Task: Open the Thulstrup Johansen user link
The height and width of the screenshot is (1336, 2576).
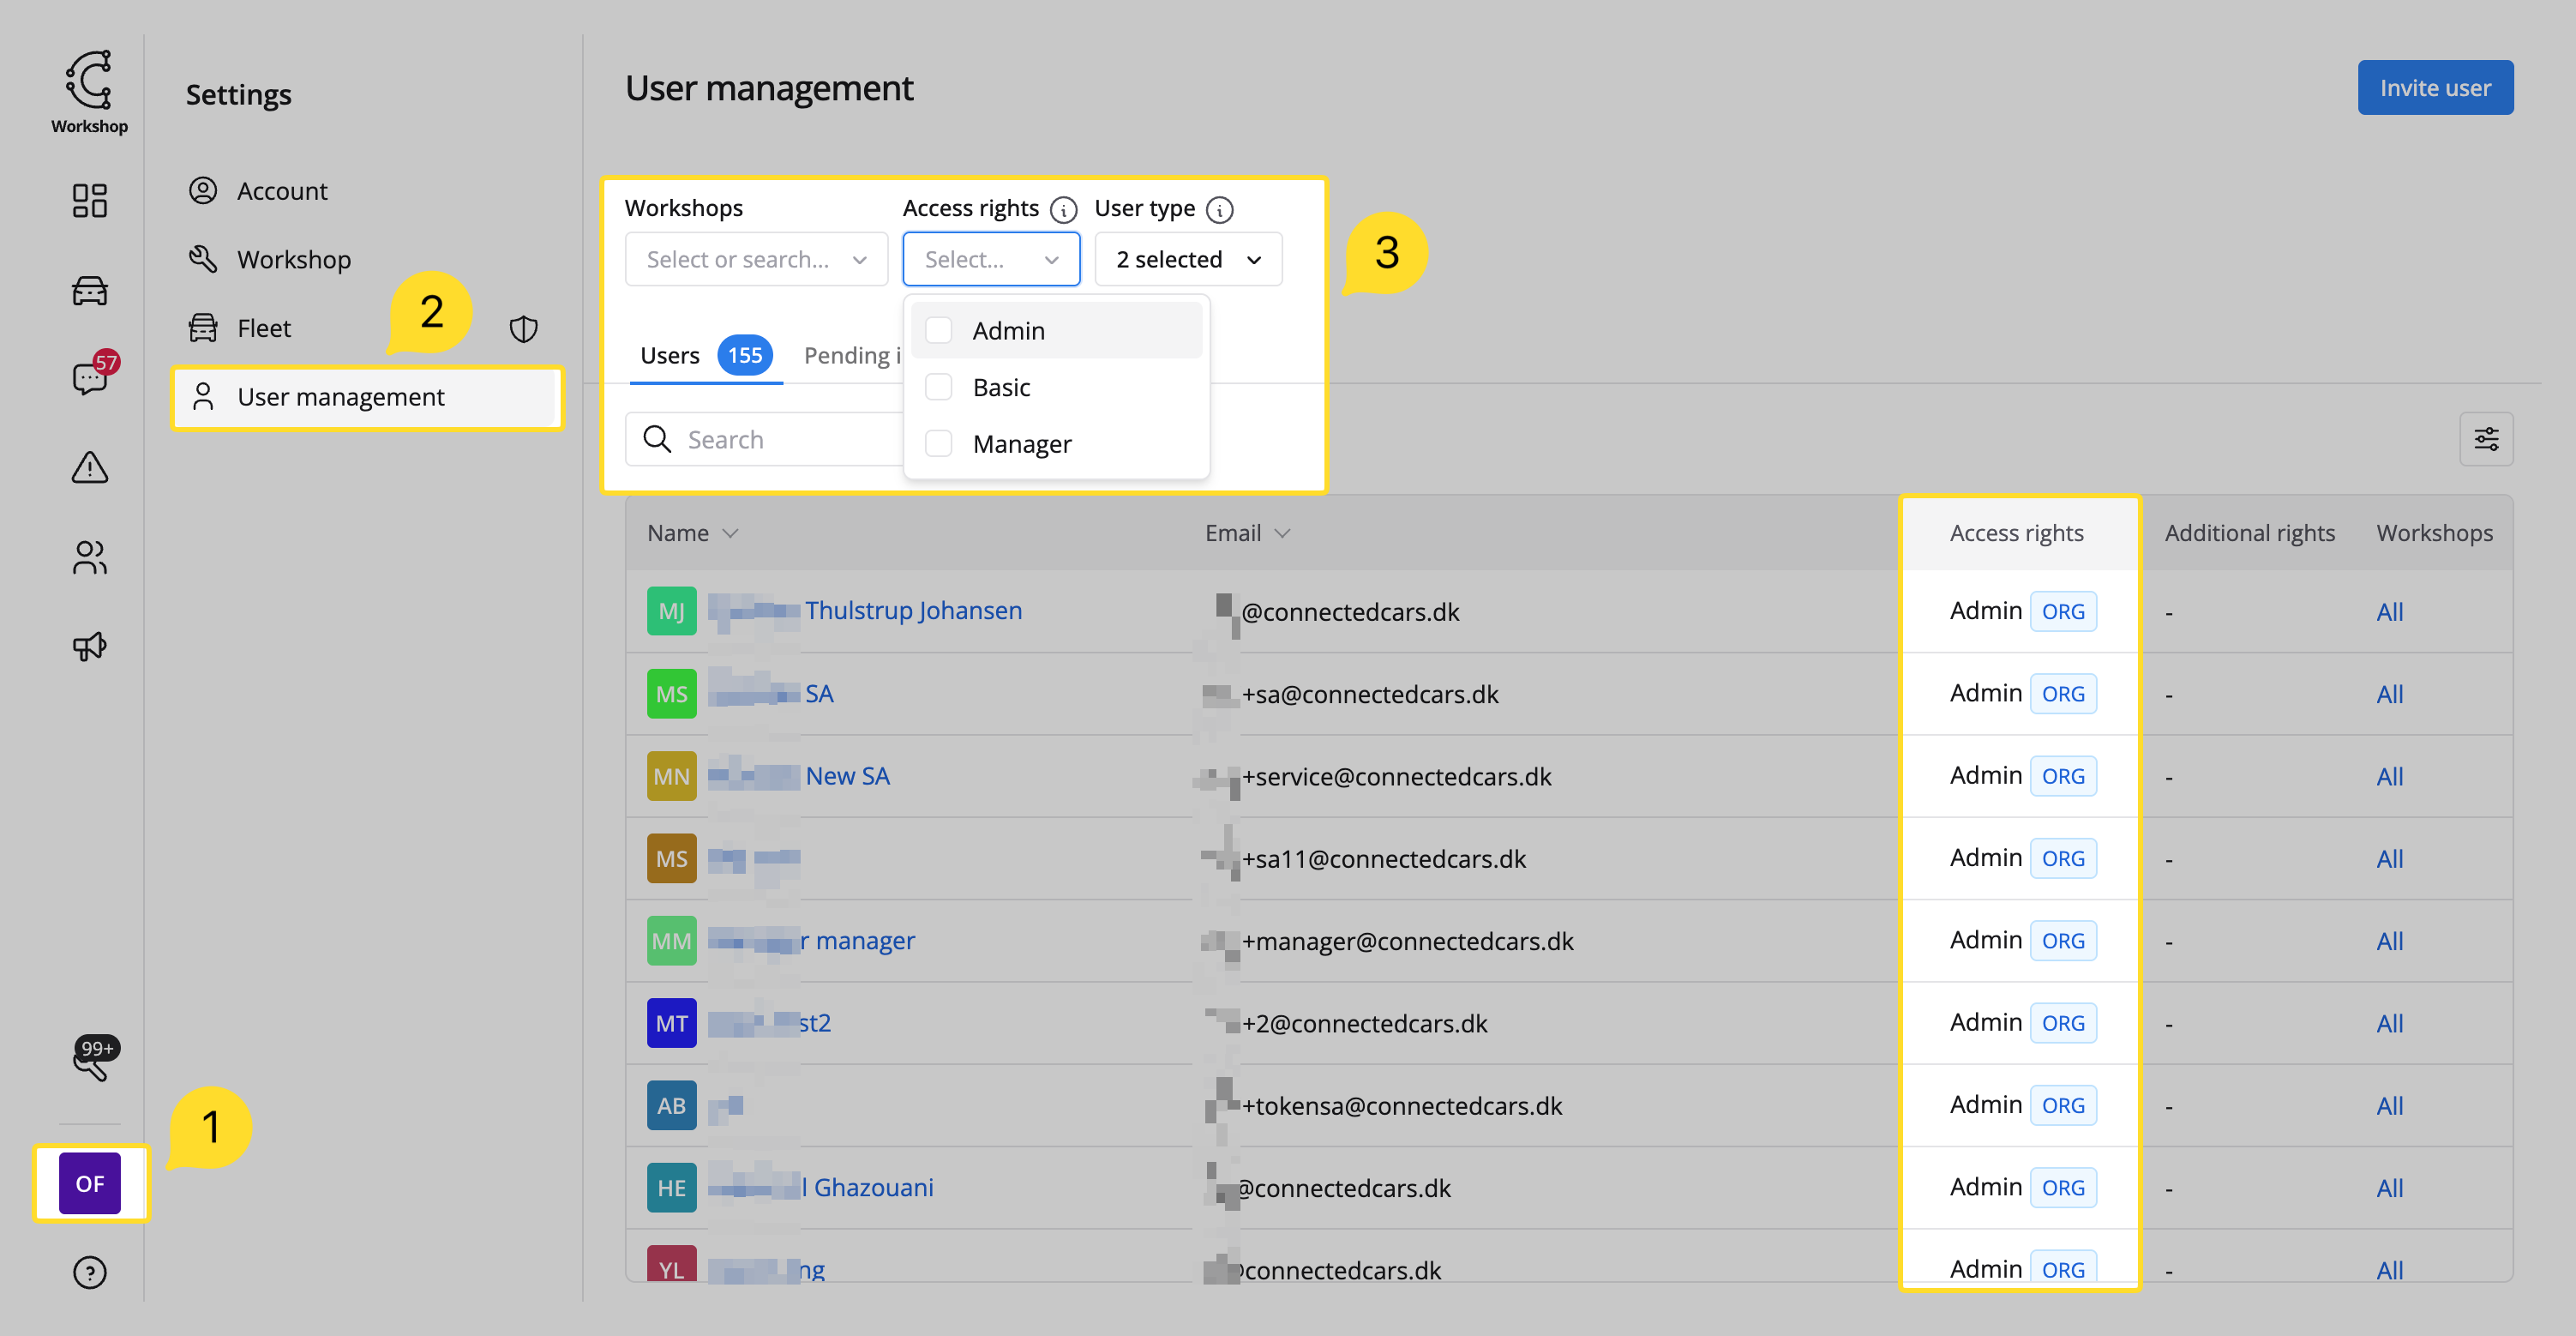Action: tap(912, 610)
